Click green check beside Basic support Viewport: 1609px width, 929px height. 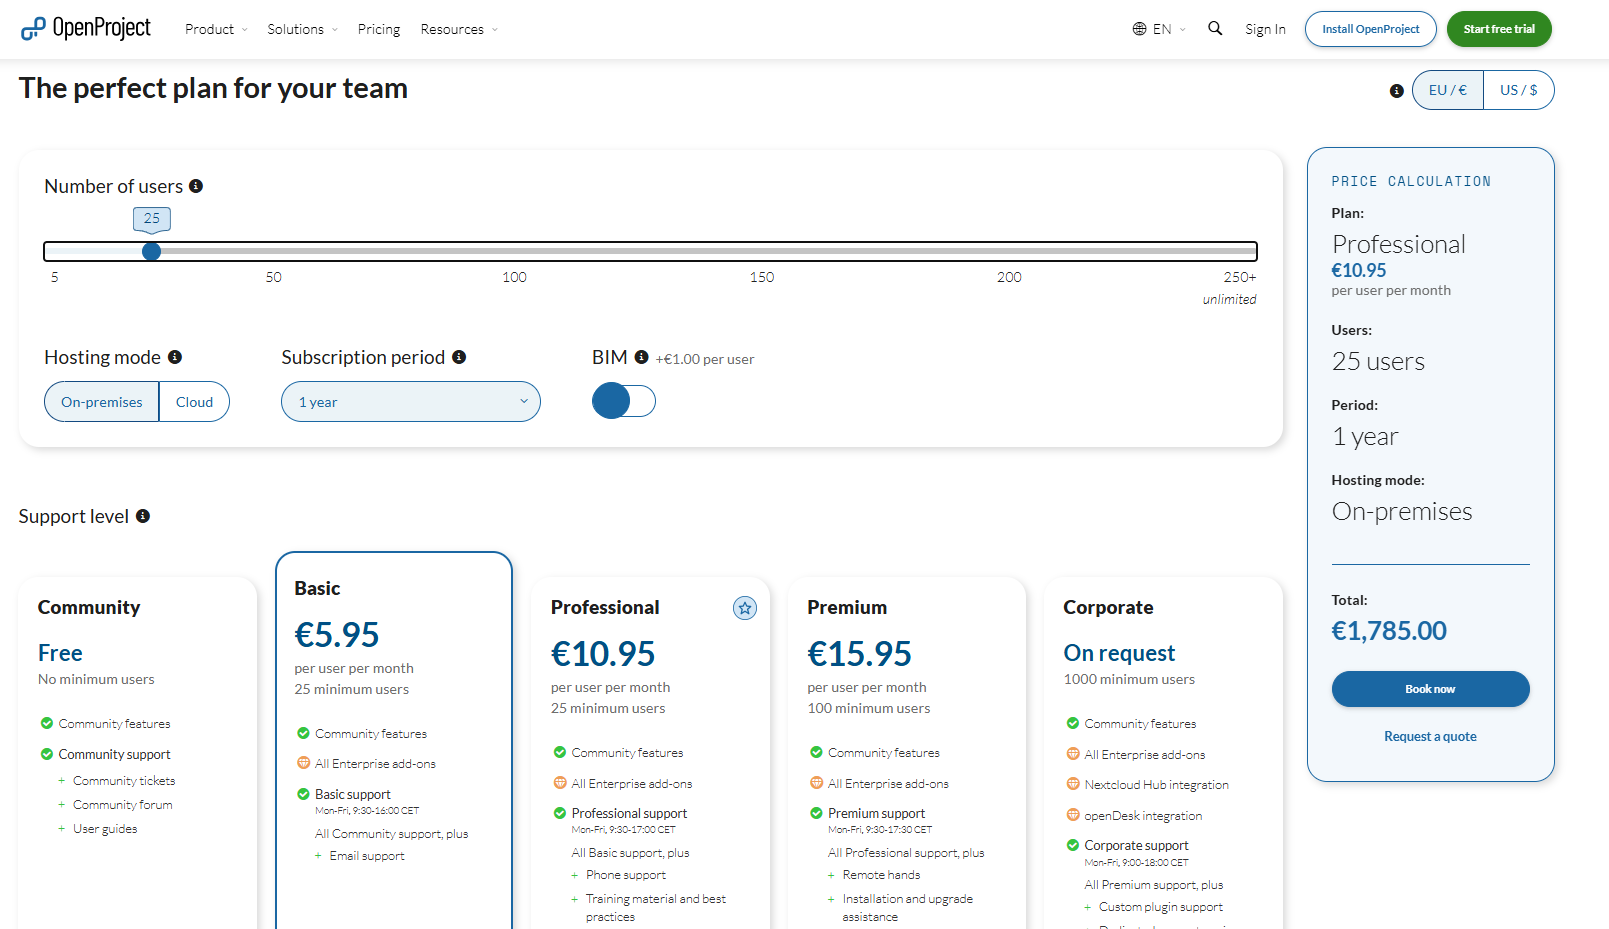coord(304,794)
